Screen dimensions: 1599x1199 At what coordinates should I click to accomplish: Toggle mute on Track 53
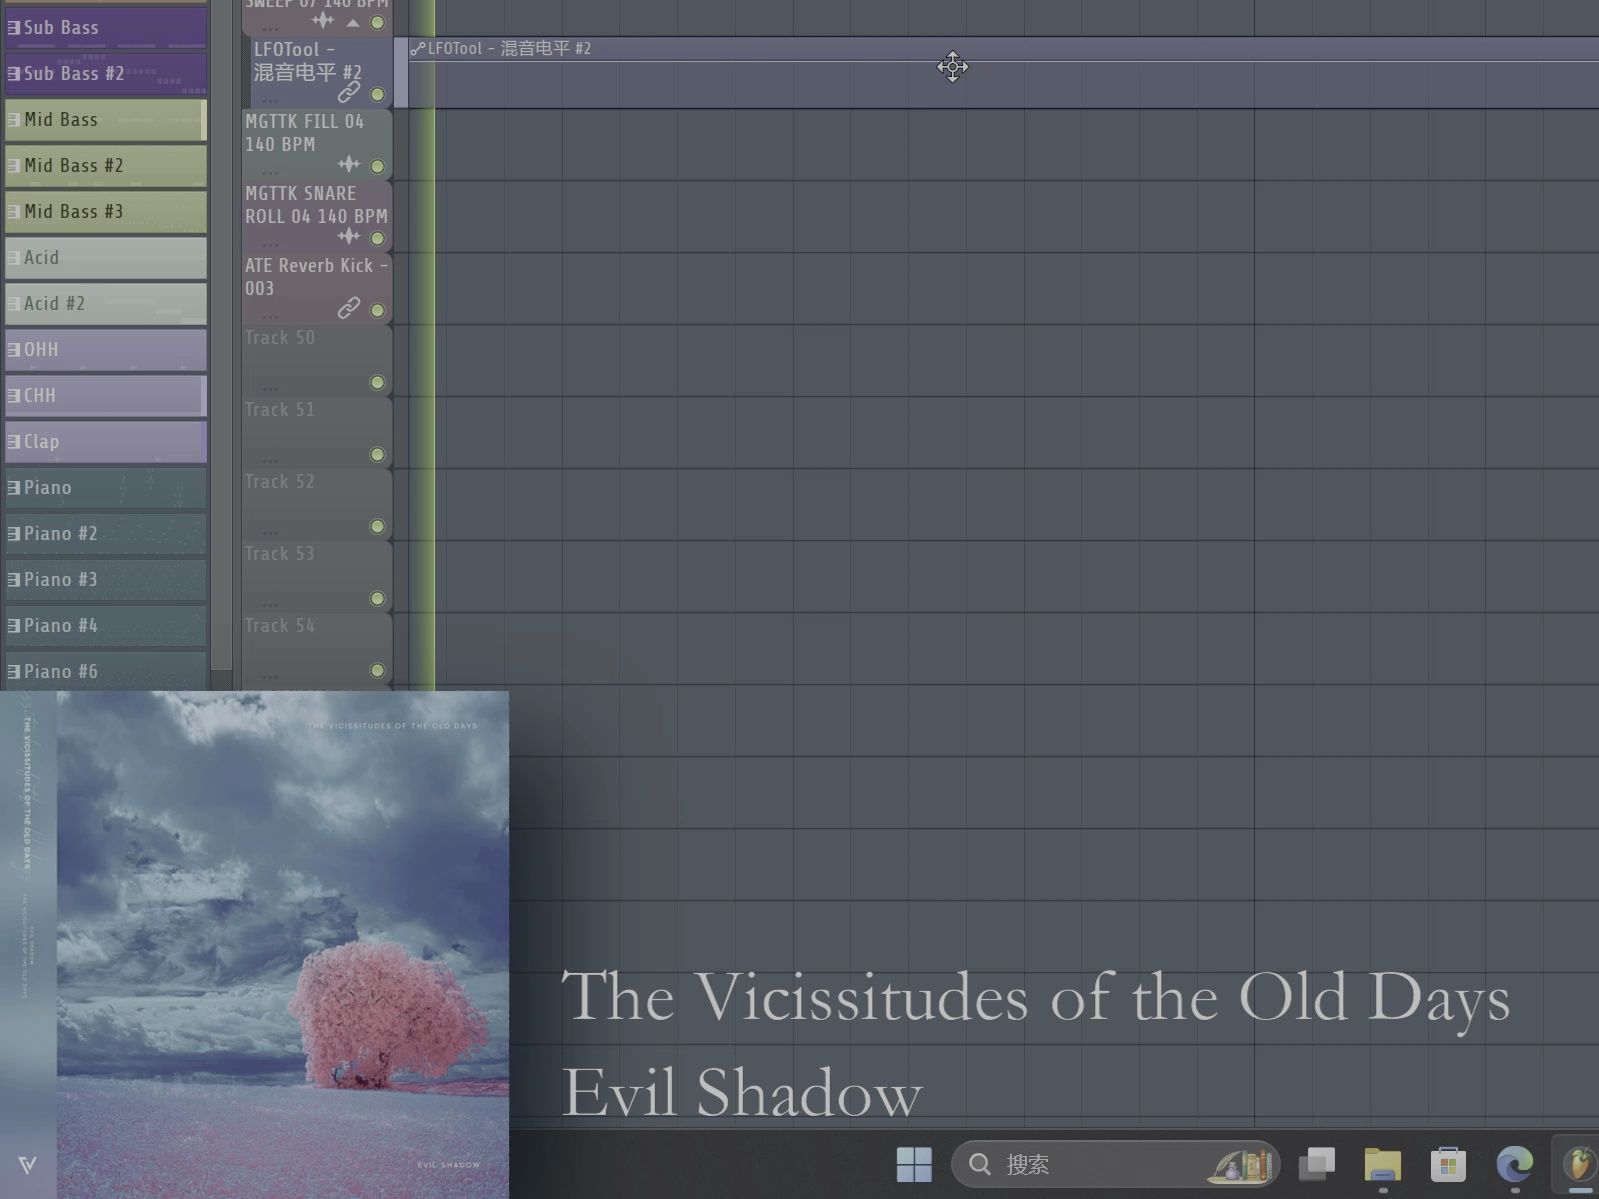pos(377,598)
